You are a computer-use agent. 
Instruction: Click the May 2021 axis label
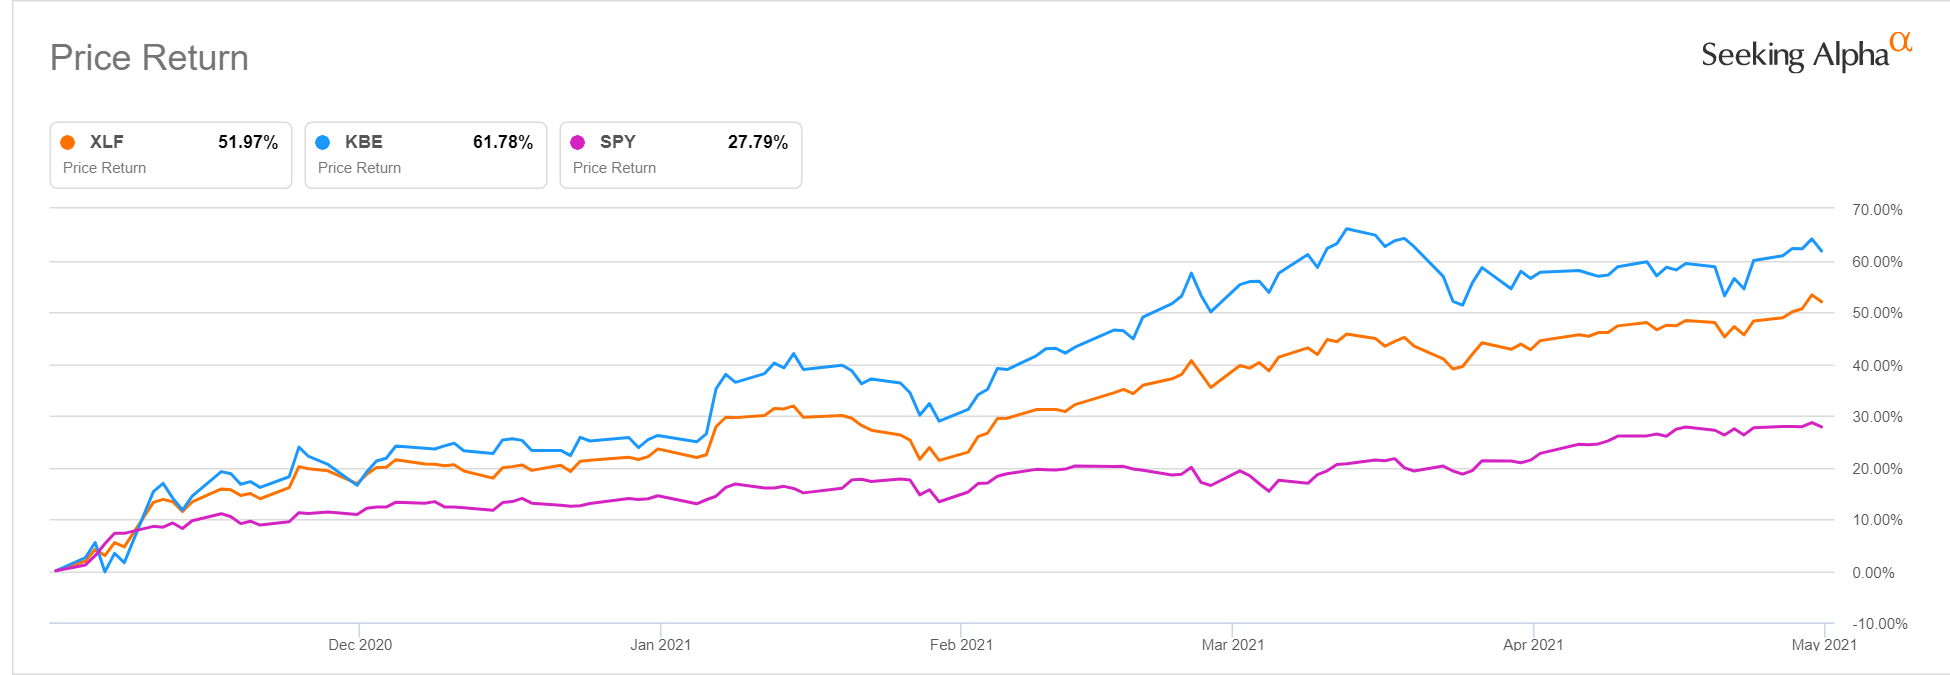(x=1824, y=645)
